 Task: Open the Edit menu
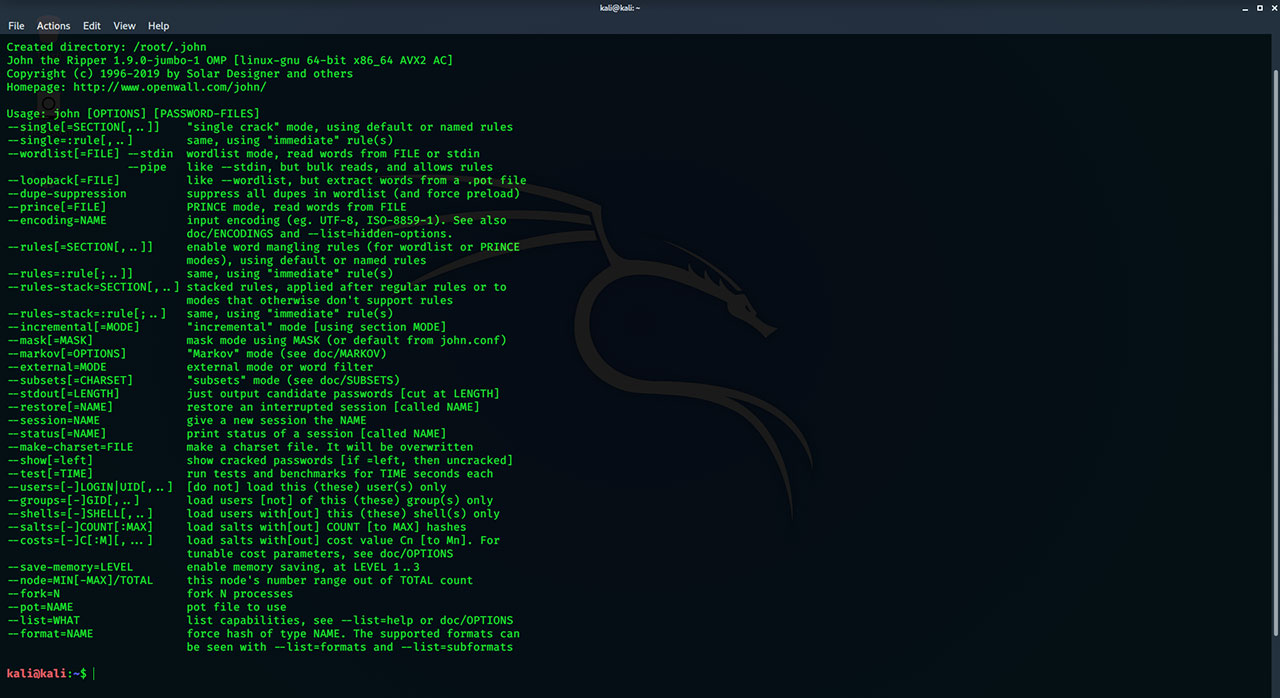point(92,25)
